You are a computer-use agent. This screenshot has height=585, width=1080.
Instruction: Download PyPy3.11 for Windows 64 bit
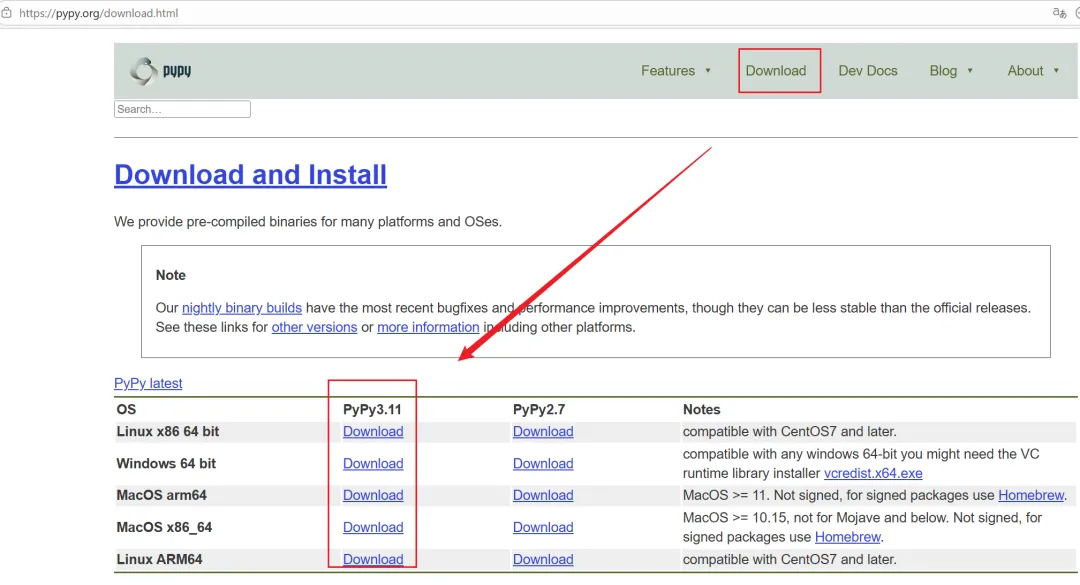pos(373,464)
